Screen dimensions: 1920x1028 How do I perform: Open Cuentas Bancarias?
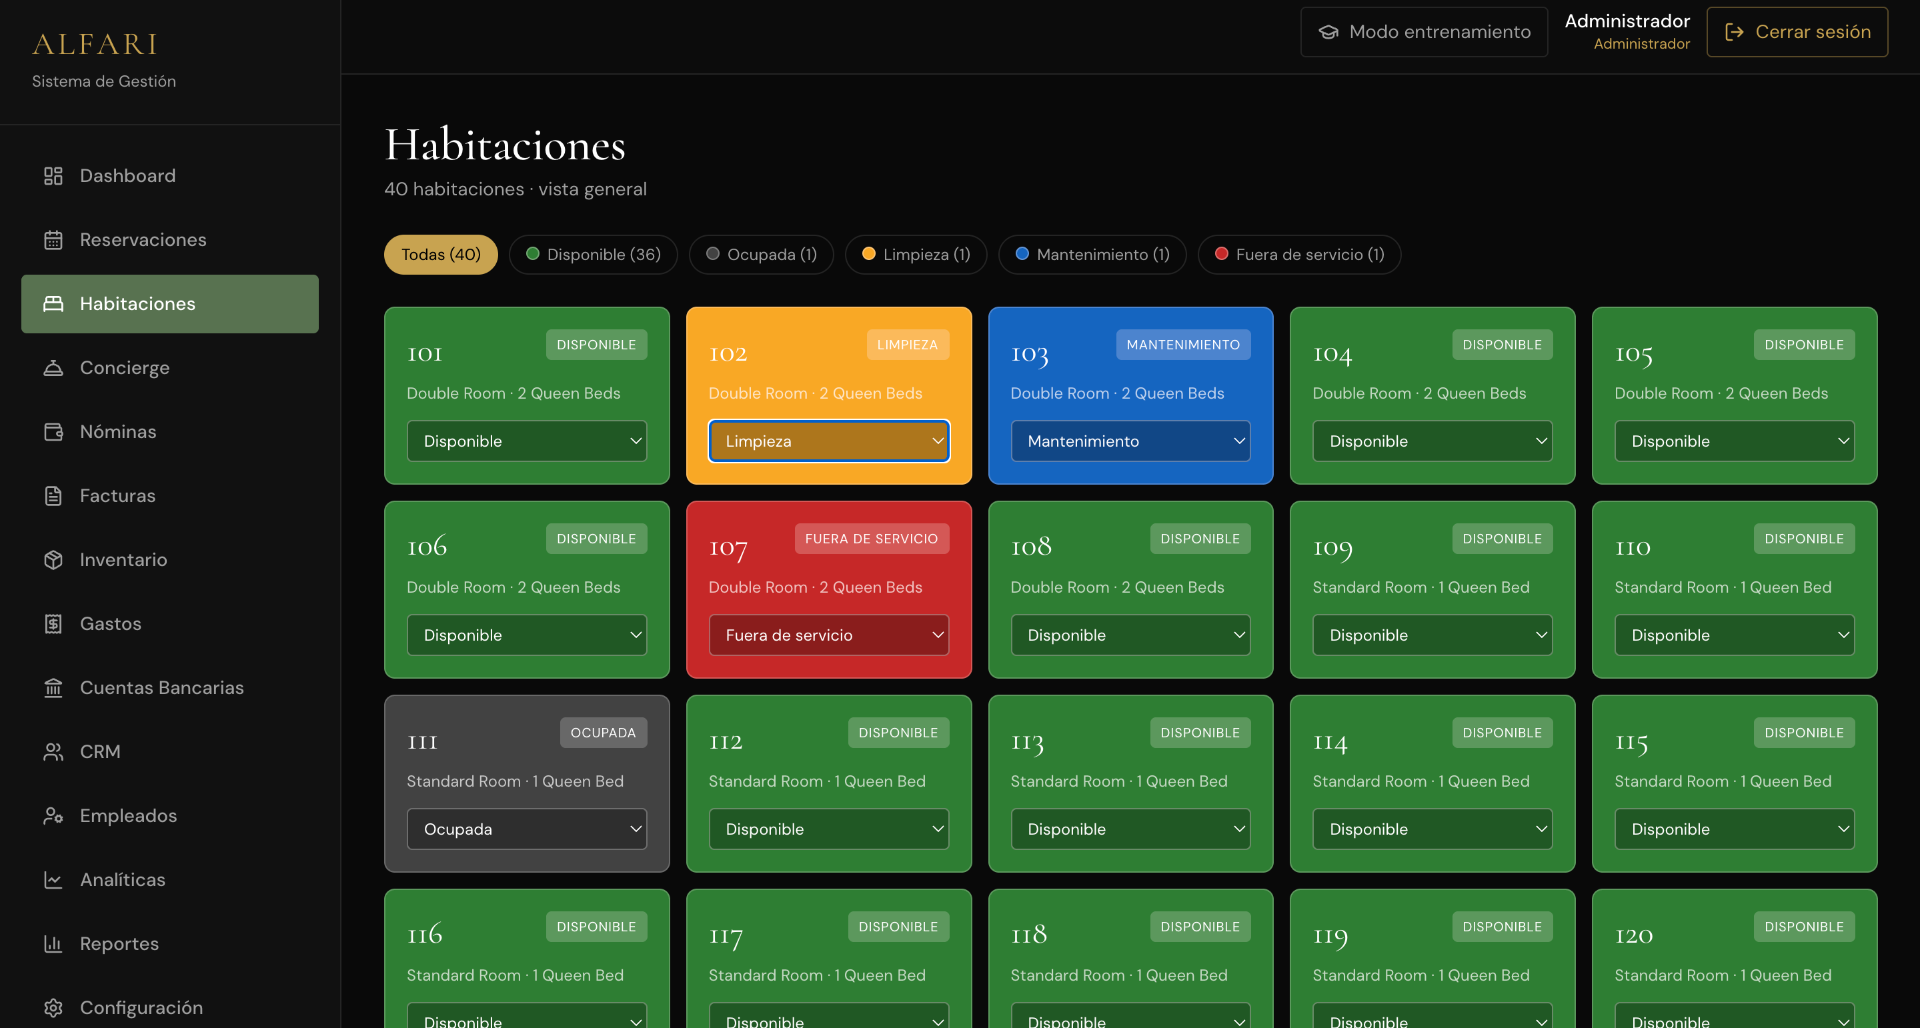(170, 688)
